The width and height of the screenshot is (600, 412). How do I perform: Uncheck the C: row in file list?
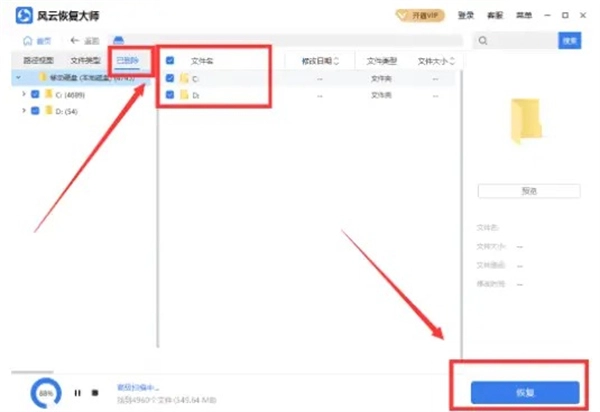(170, 78)
